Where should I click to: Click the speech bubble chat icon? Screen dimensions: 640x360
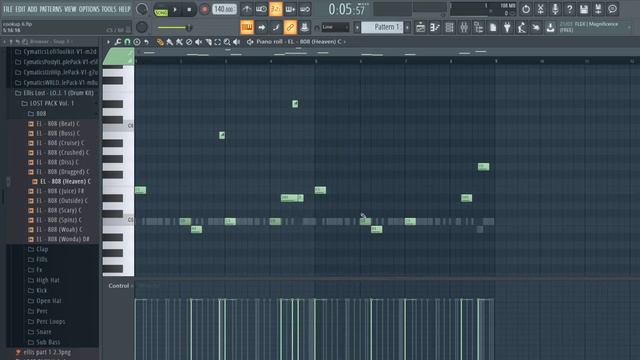click(613, 9)
